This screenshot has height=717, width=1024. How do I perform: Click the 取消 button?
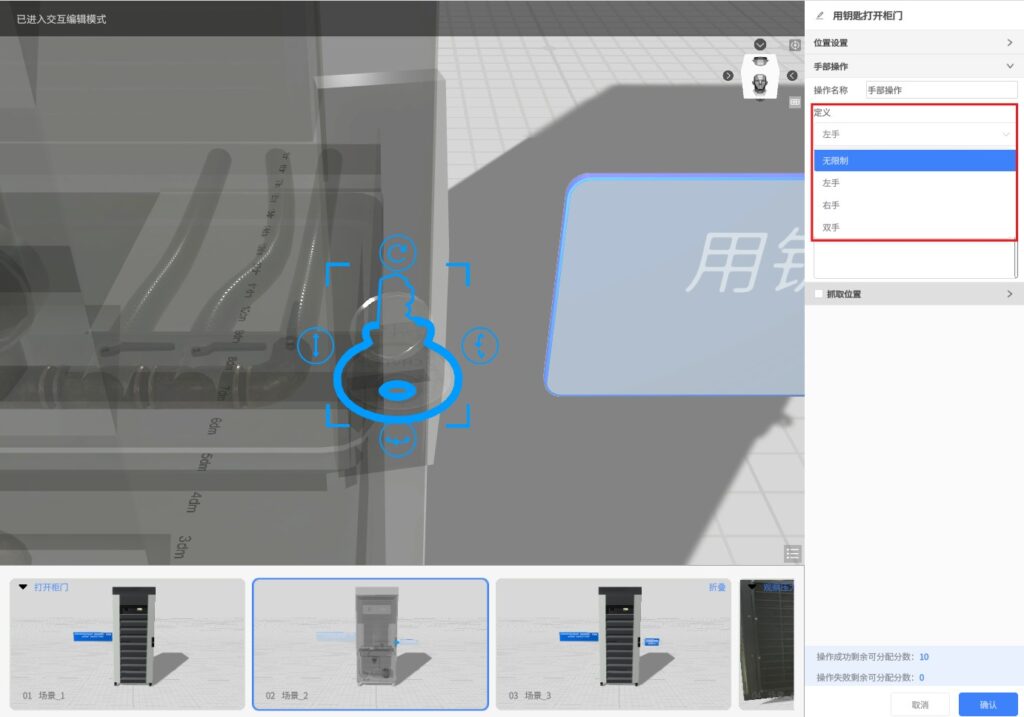pyautogui.click(x=920, y=704)
